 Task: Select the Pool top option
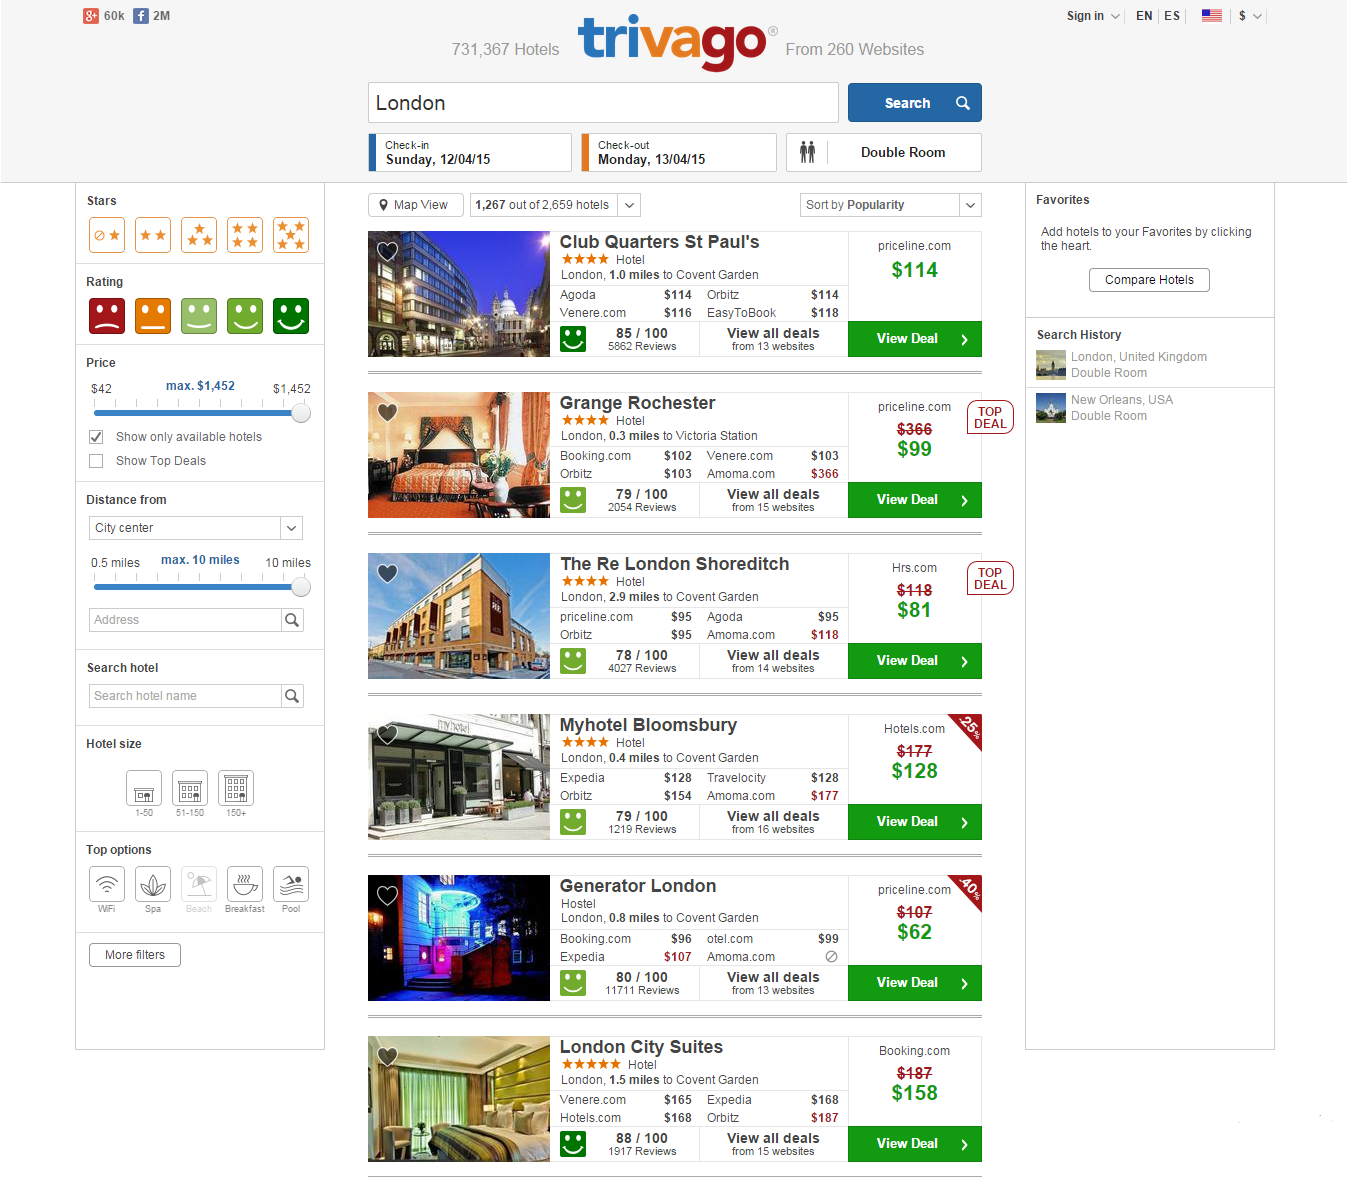click(x=291, y=885)
